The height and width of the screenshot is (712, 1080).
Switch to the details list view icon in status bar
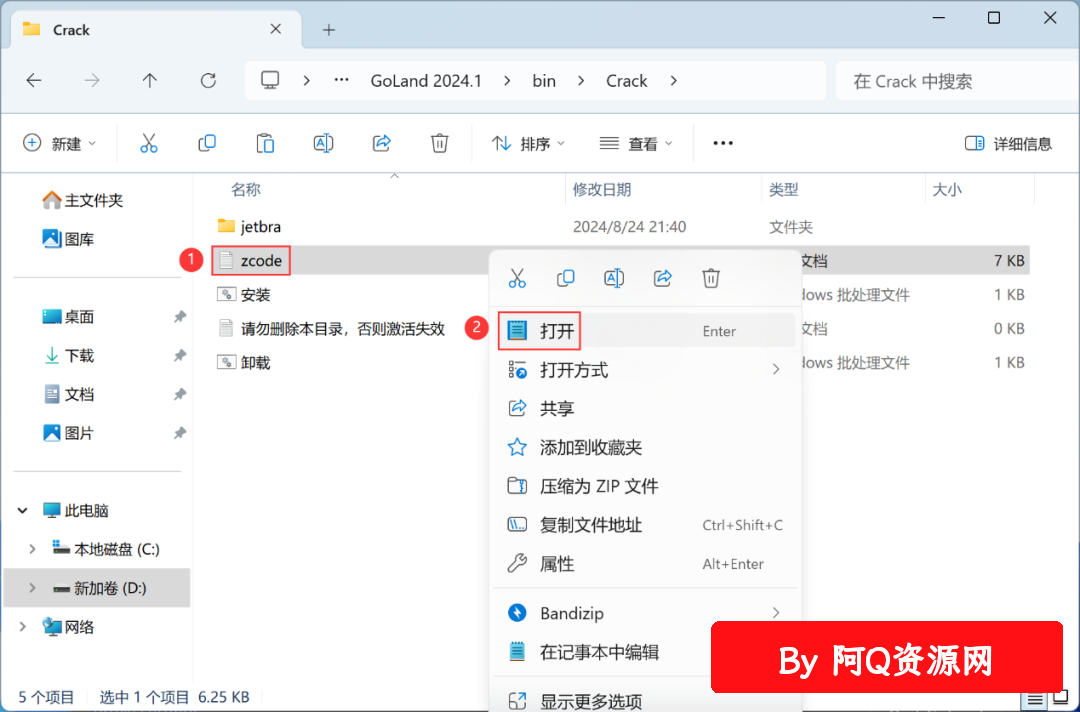[x=1035, y=700]
